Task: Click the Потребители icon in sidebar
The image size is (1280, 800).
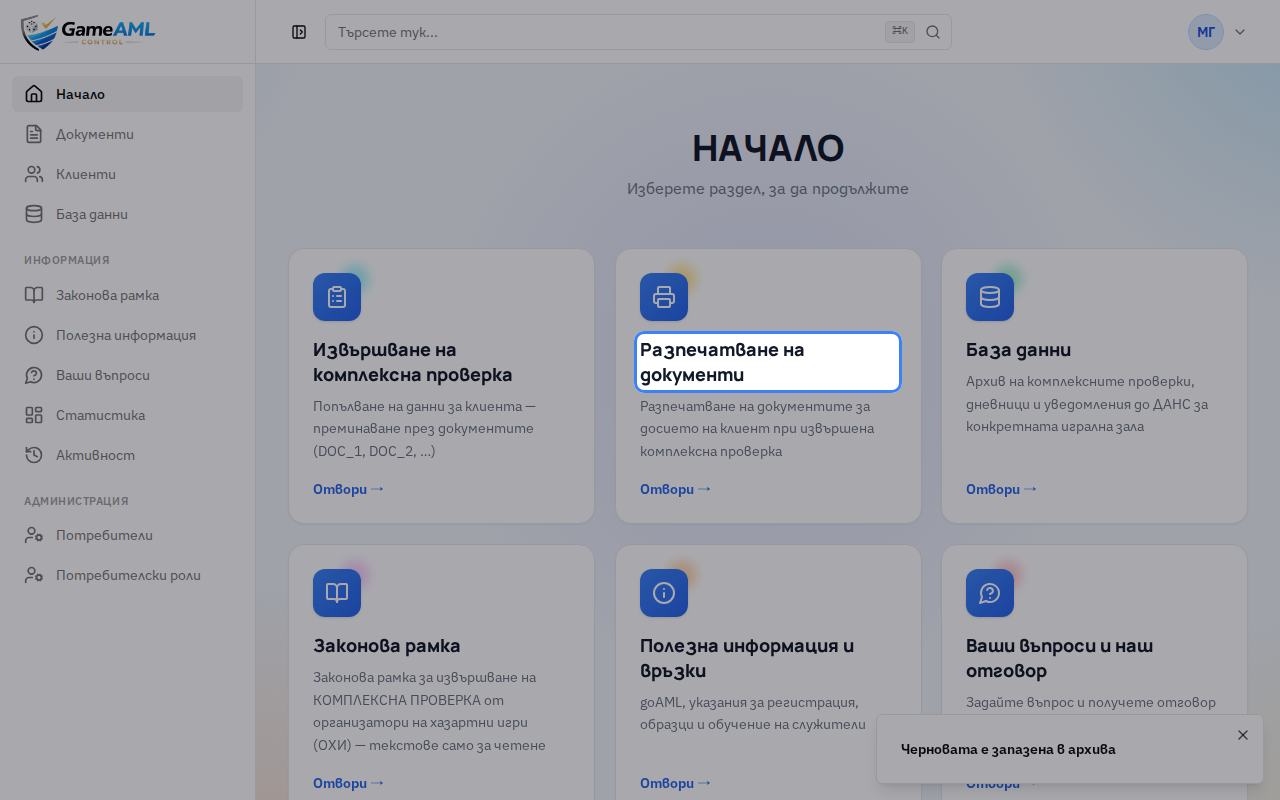Action: [34, 535]
